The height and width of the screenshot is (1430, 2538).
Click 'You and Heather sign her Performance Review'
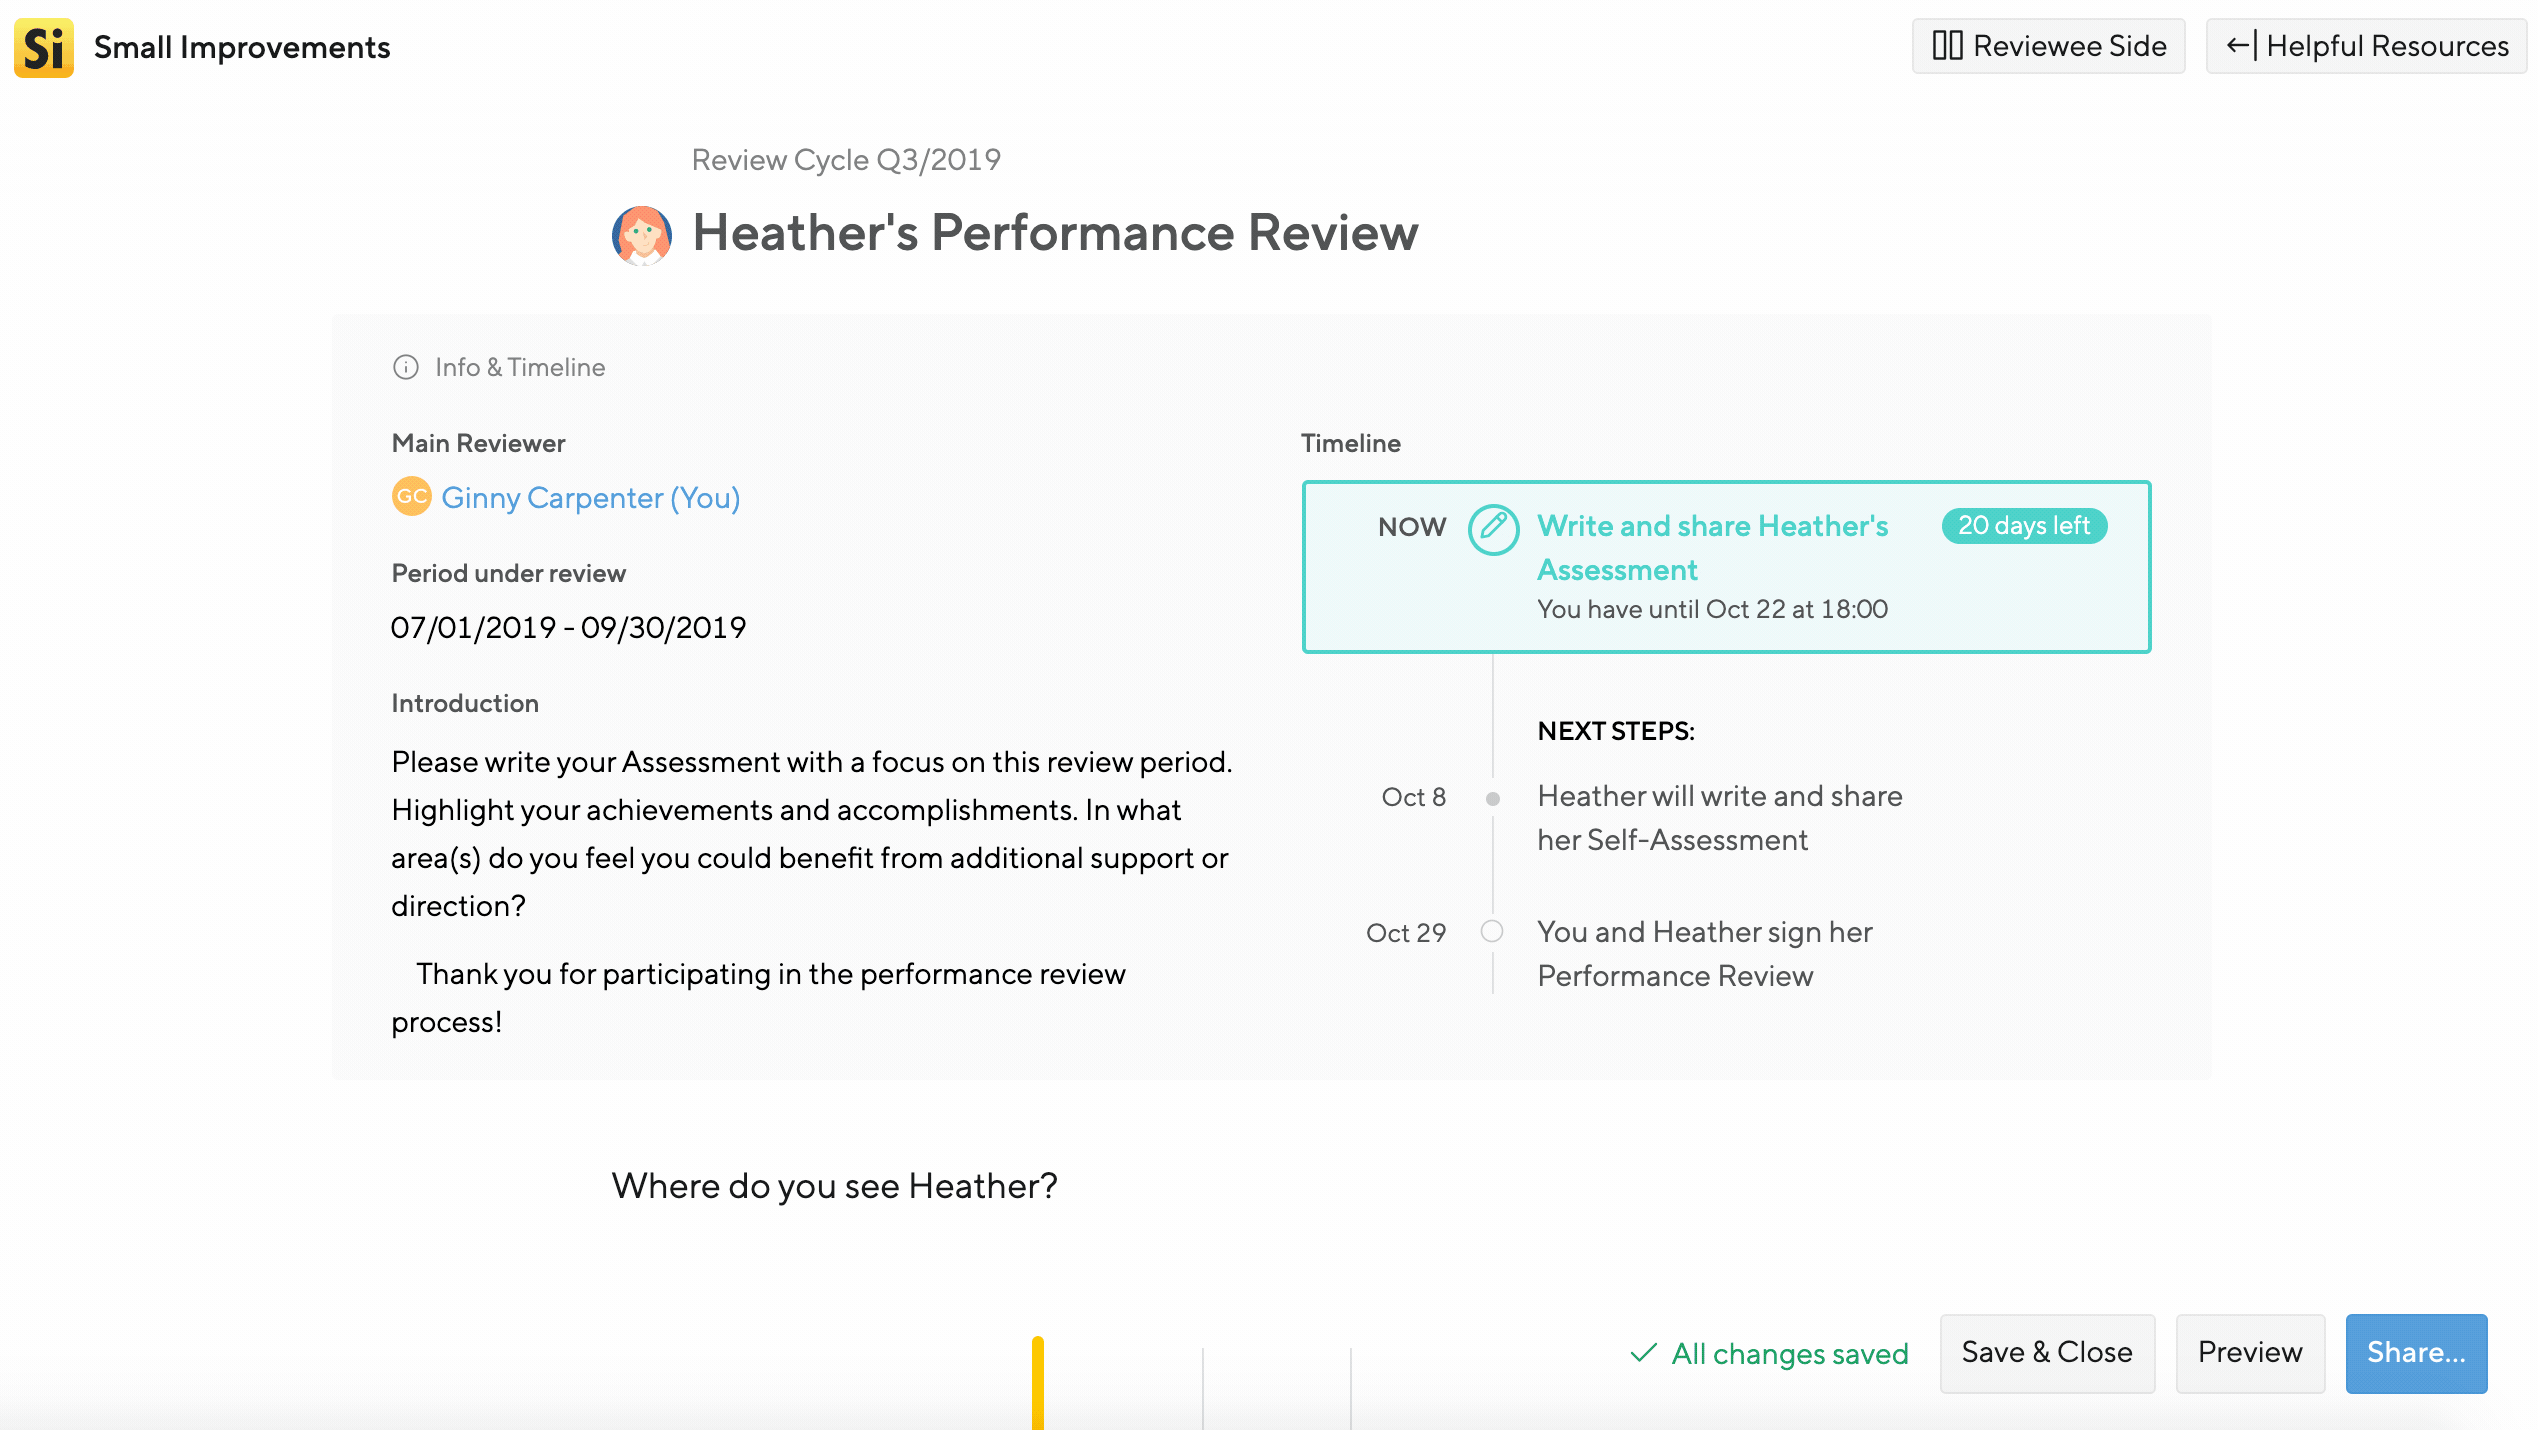coord(1705,954)
